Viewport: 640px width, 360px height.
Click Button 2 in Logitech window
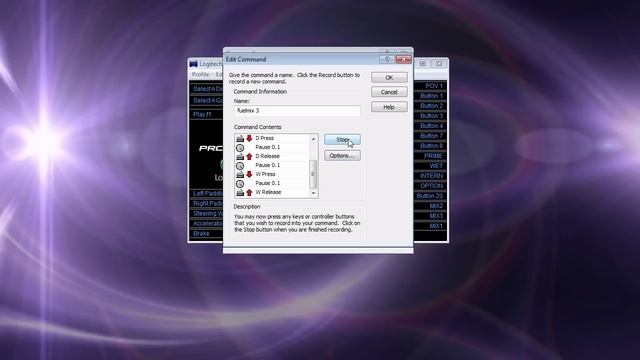pos(430,106)
